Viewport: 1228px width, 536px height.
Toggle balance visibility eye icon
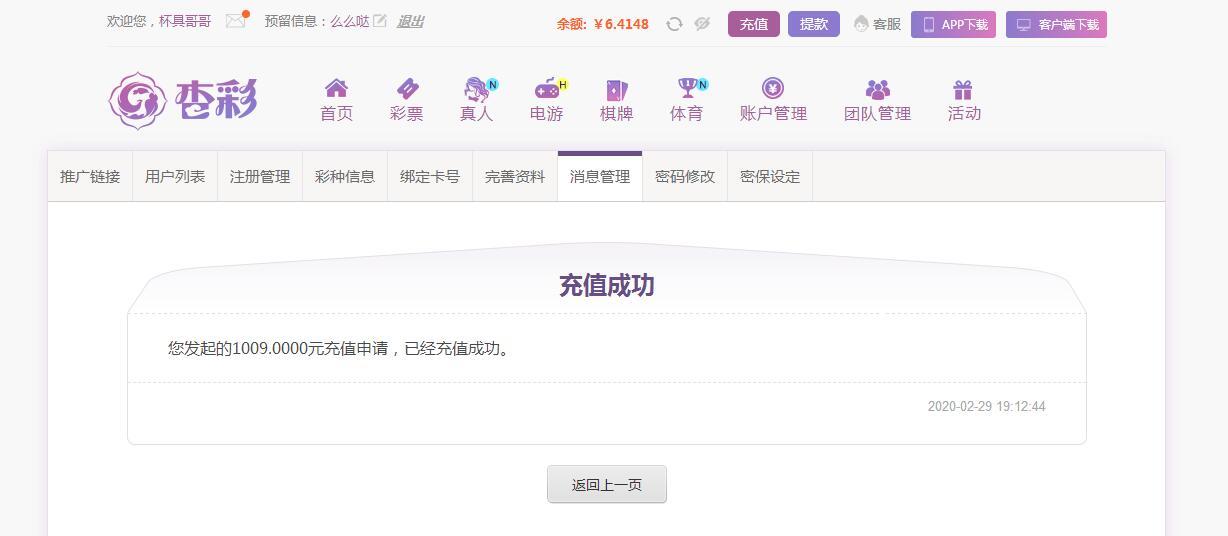click(x=702, y=24)
